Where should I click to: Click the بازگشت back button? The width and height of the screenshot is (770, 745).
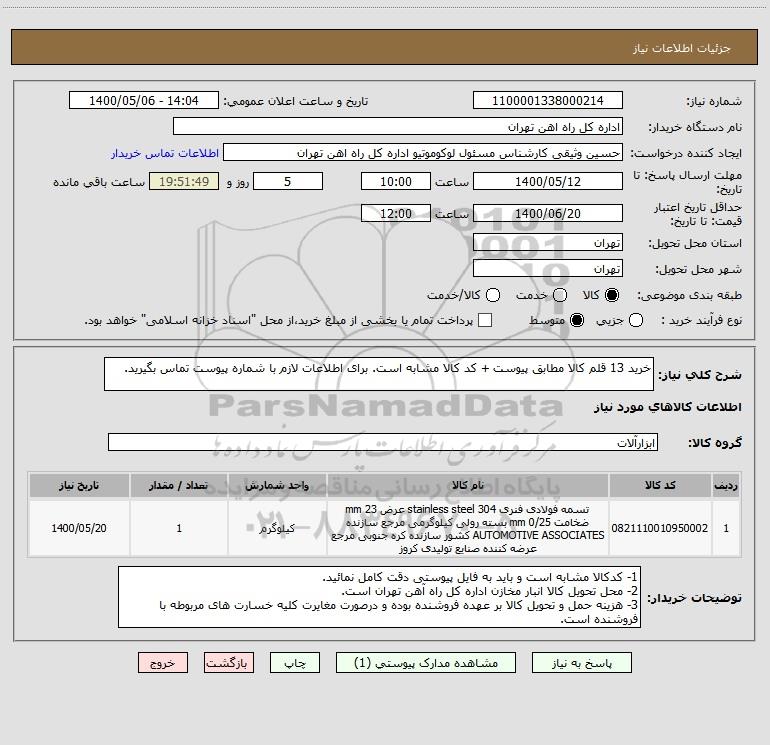click(229, 663)
